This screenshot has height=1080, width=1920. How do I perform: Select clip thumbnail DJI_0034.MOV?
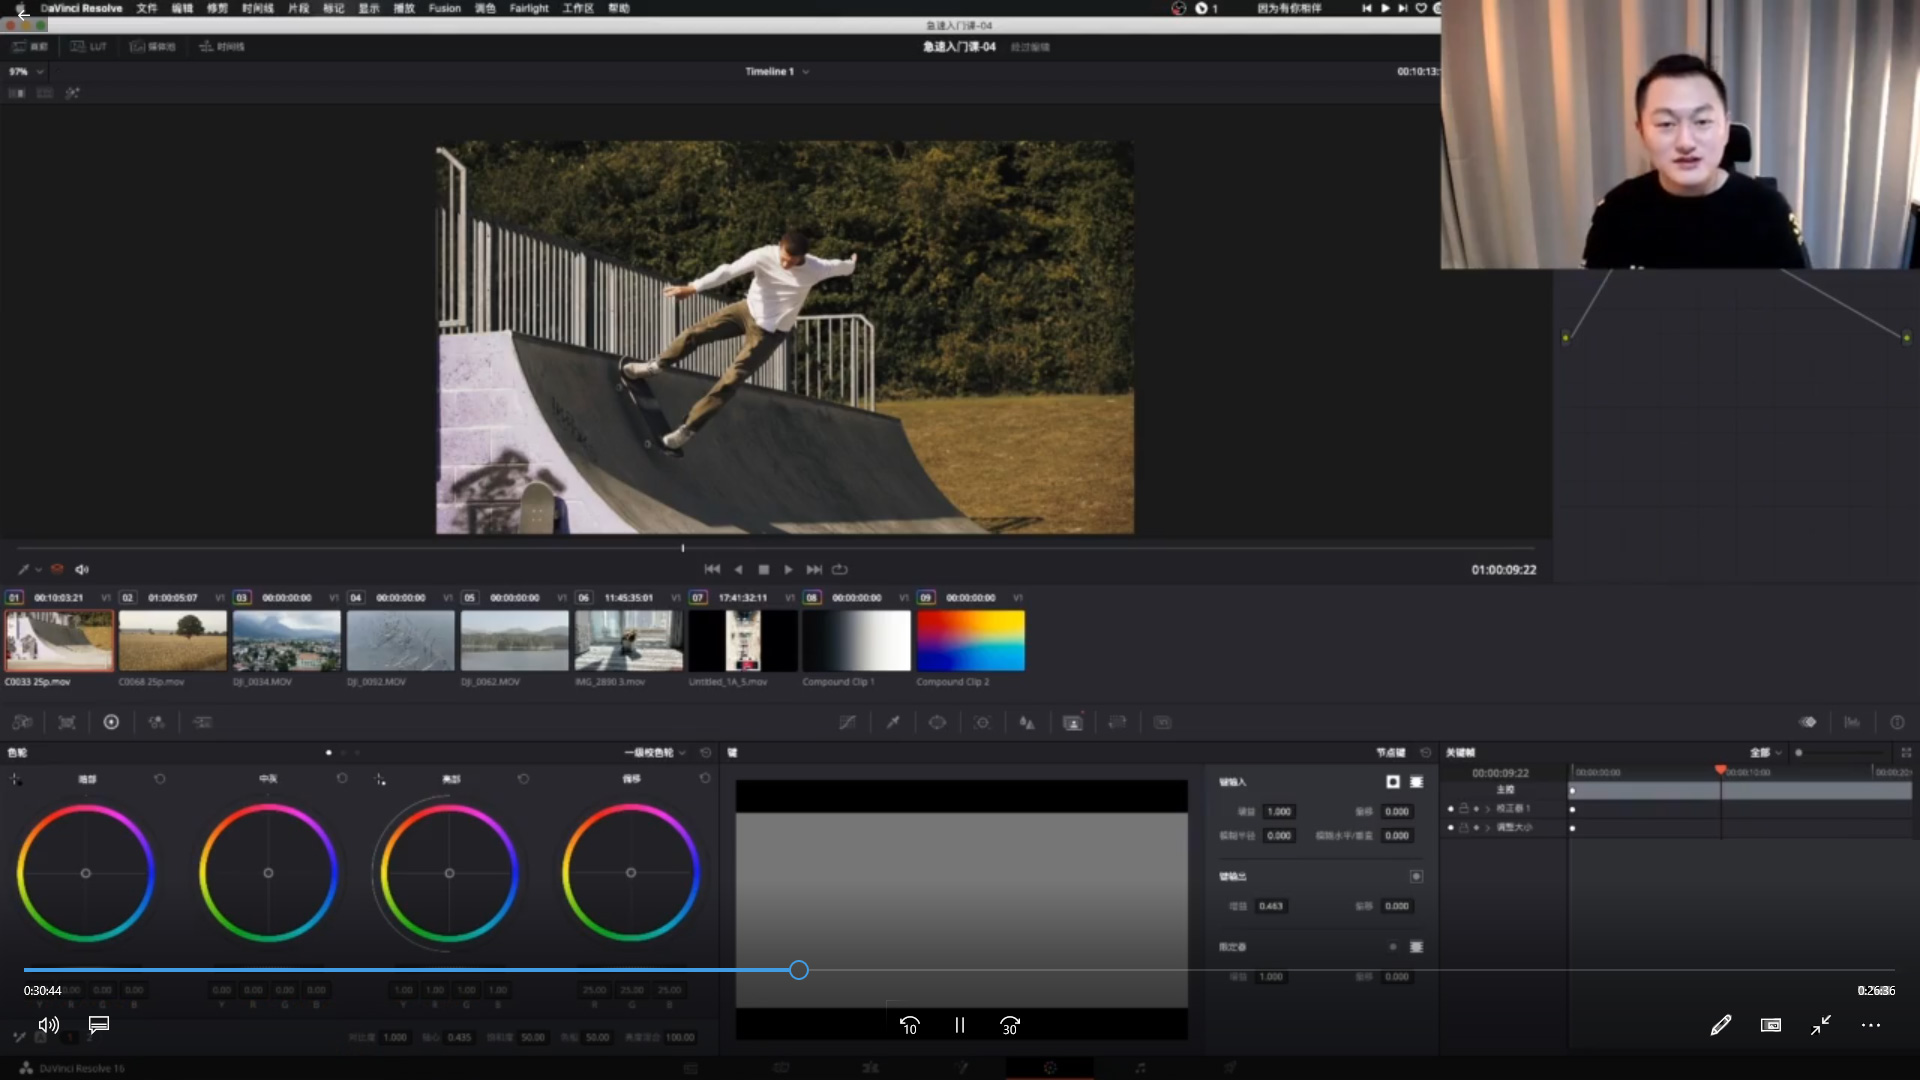click(287, 641)
